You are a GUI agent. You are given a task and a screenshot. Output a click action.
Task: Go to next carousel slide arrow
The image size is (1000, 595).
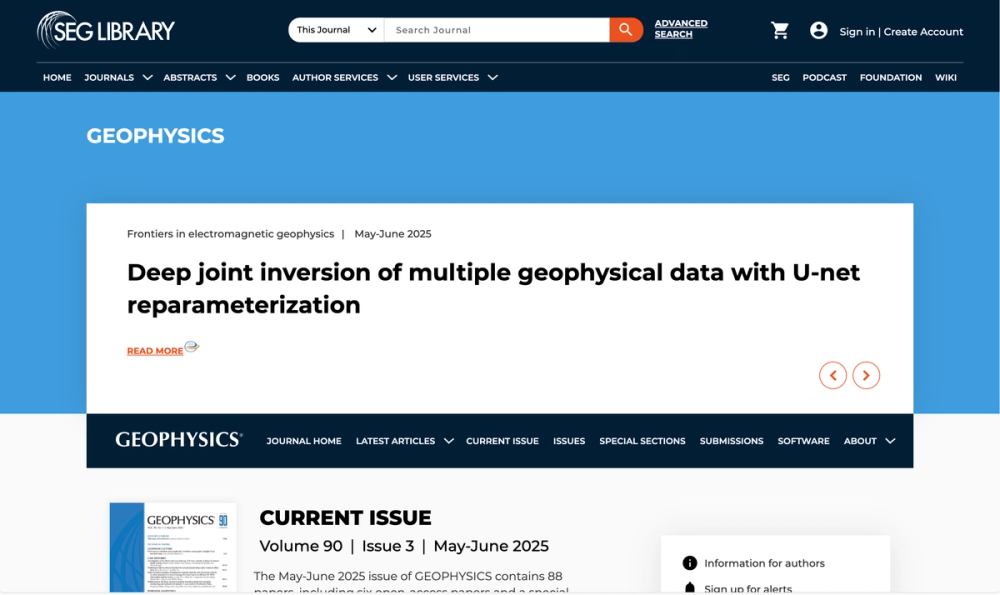click(866, 375)
